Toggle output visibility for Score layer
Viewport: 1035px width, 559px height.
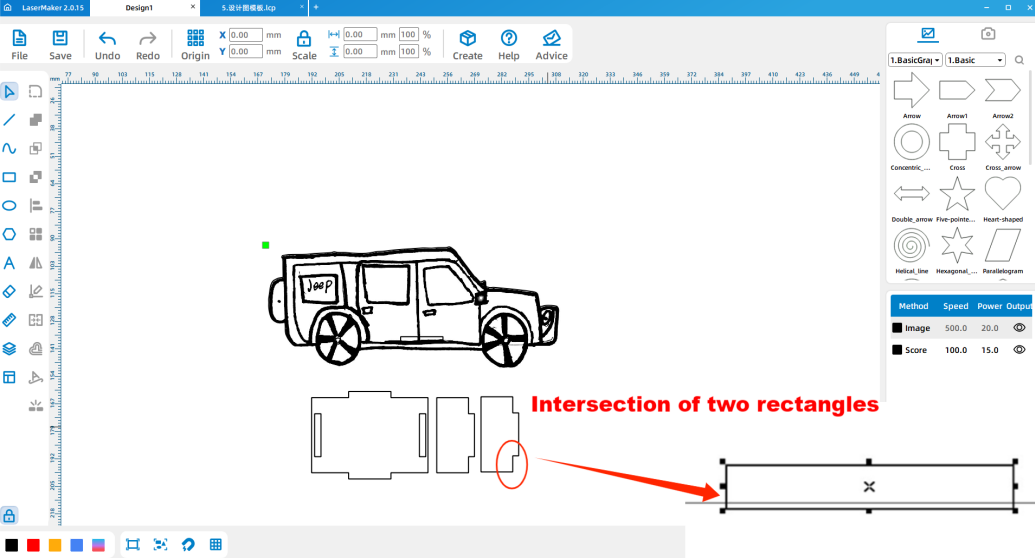[1019, 350]
